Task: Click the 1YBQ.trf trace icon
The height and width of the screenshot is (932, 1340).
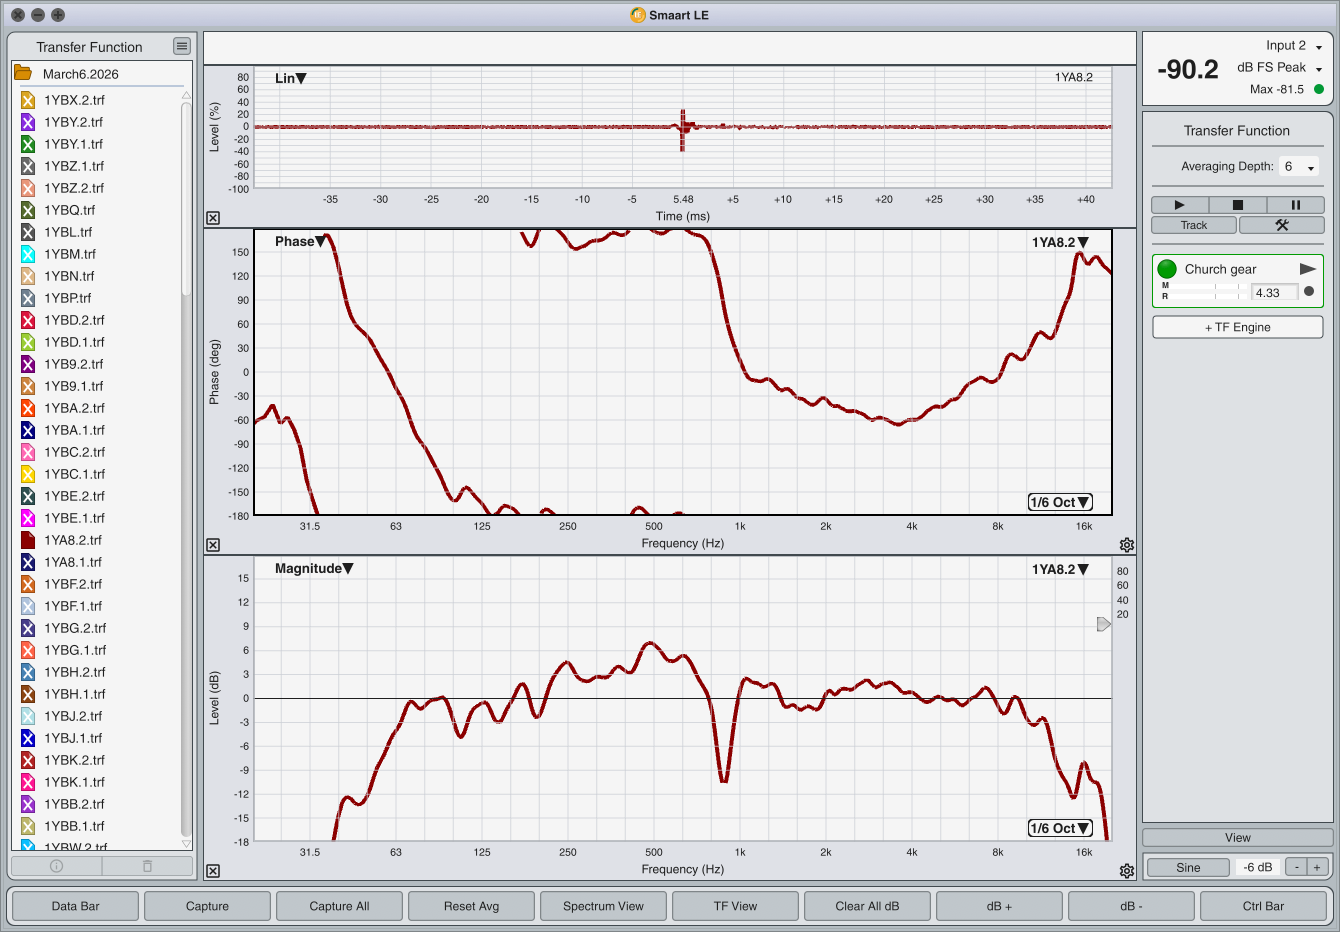Action: click(28, 210)
